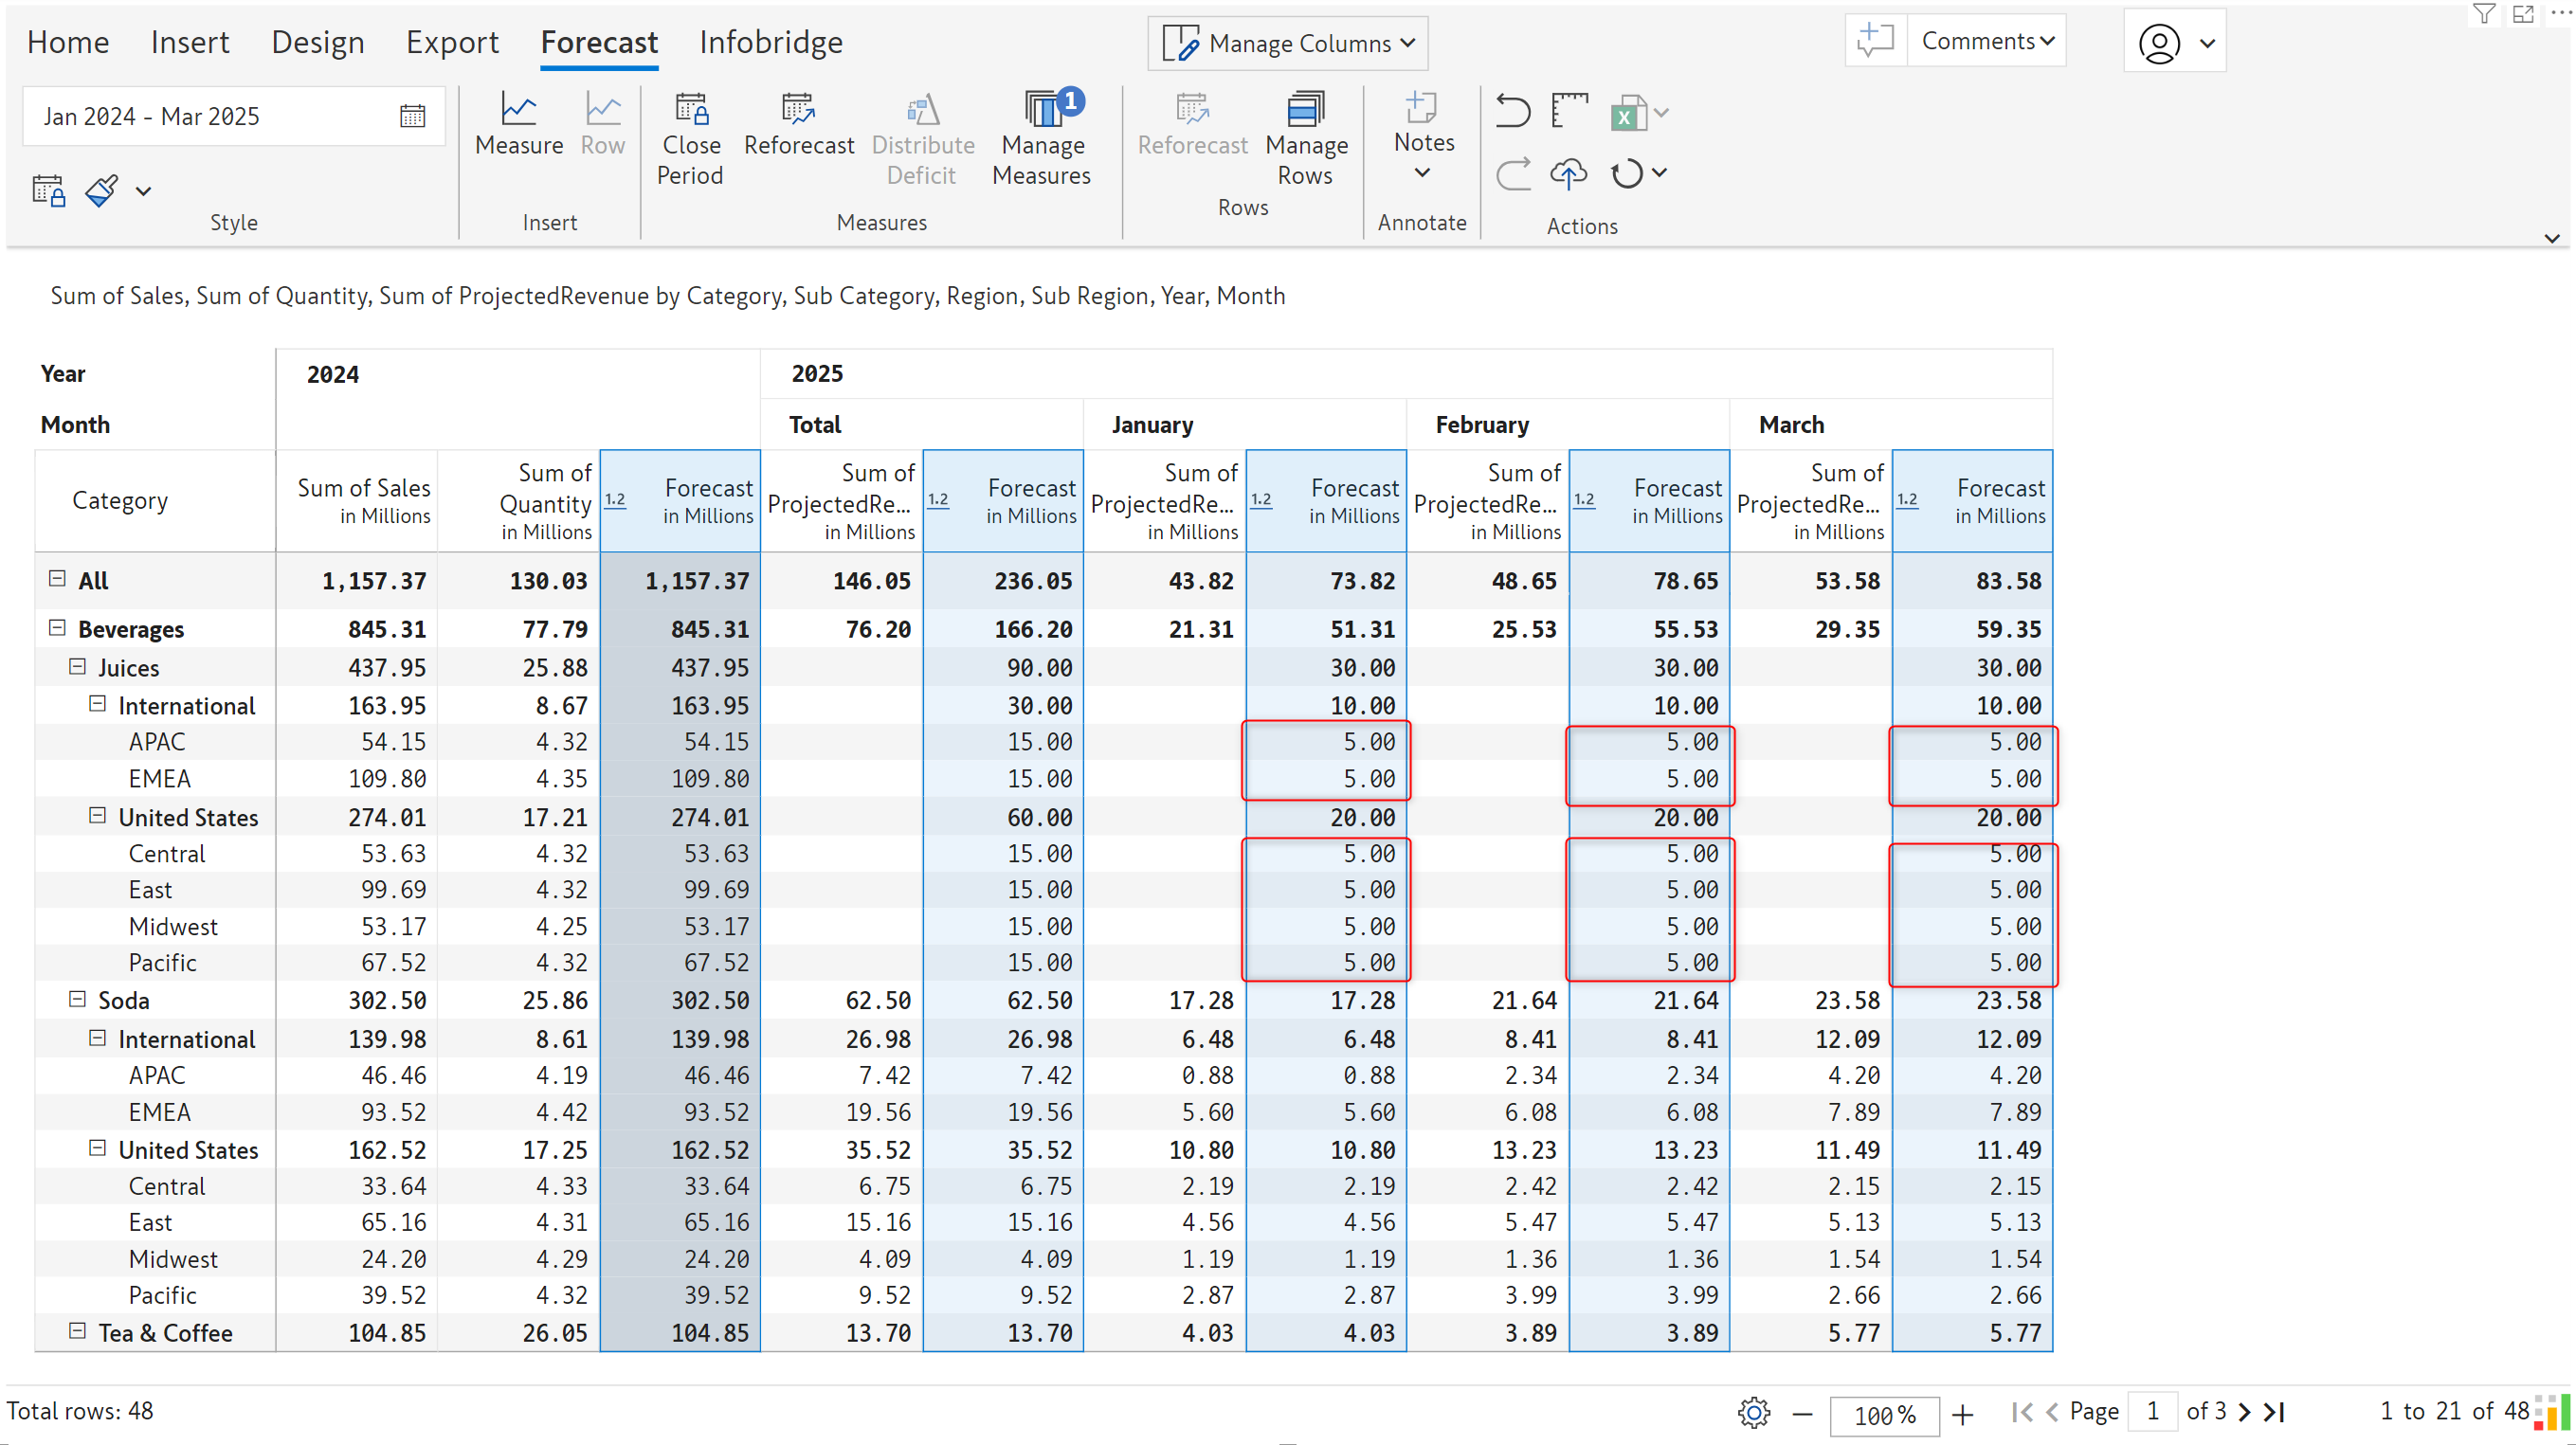Go to previous page arrow
The image size is (2576, 1445).
tap(2052, 1412)
